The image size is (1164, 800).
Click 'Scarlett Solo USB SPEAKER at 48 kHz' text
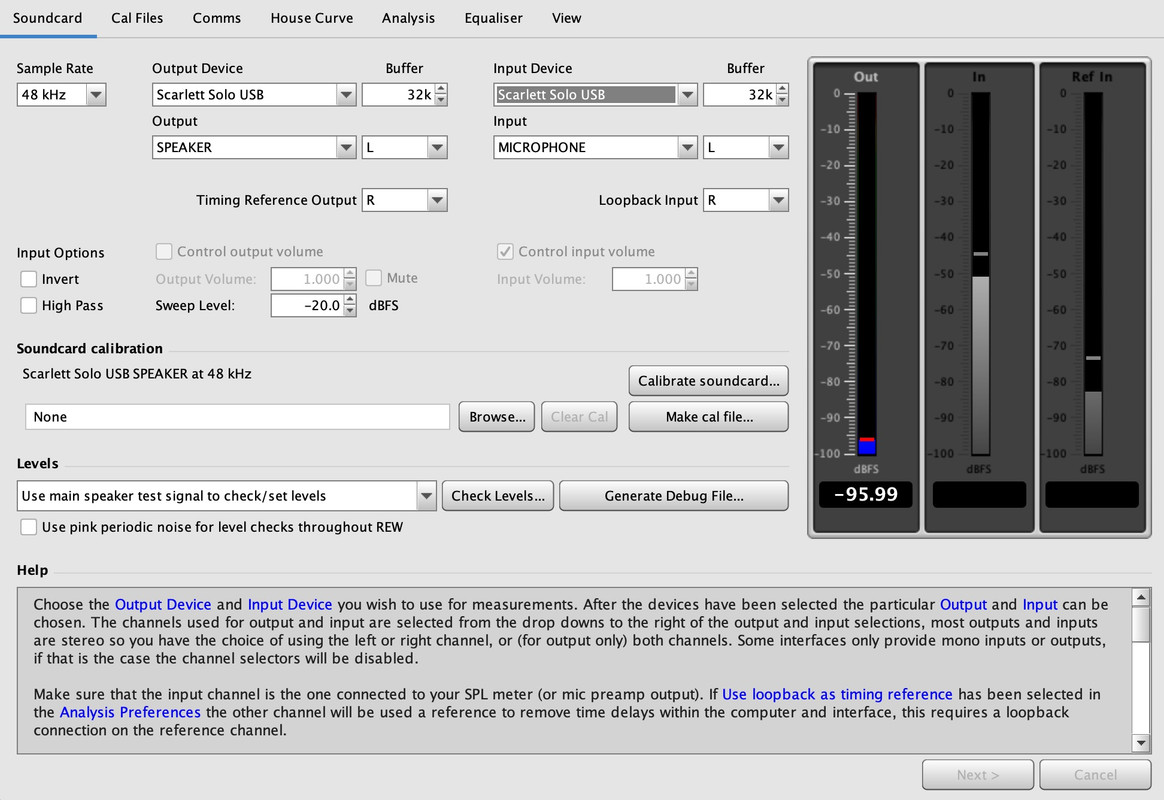(x=137, y=373)
